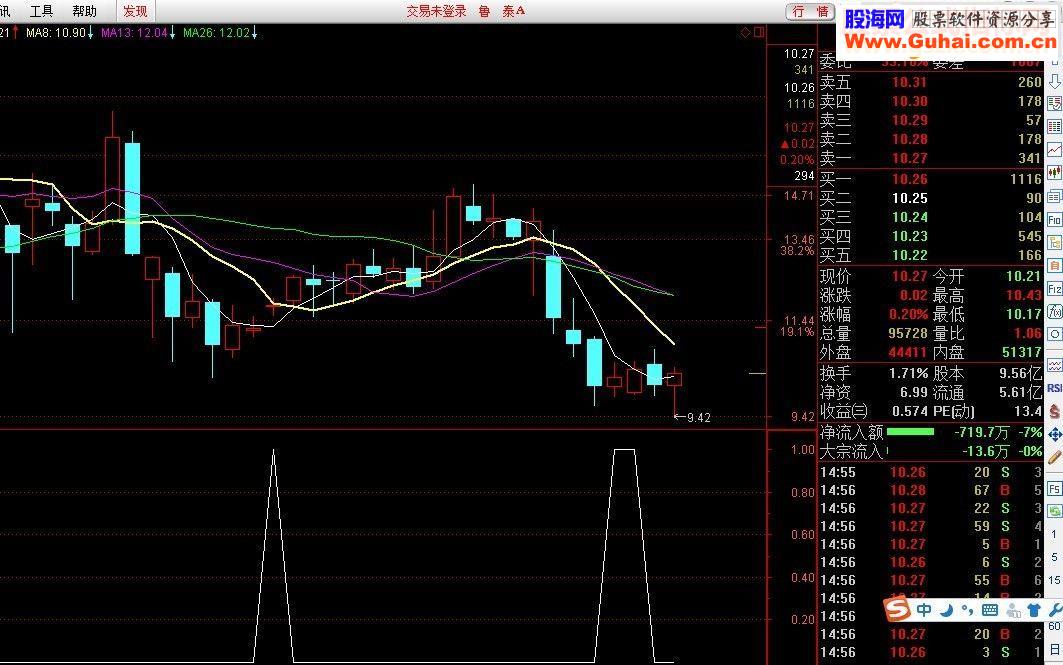Open the 发现 tab
Viewport: 1063px width, 665px height.
pos(136,11)
